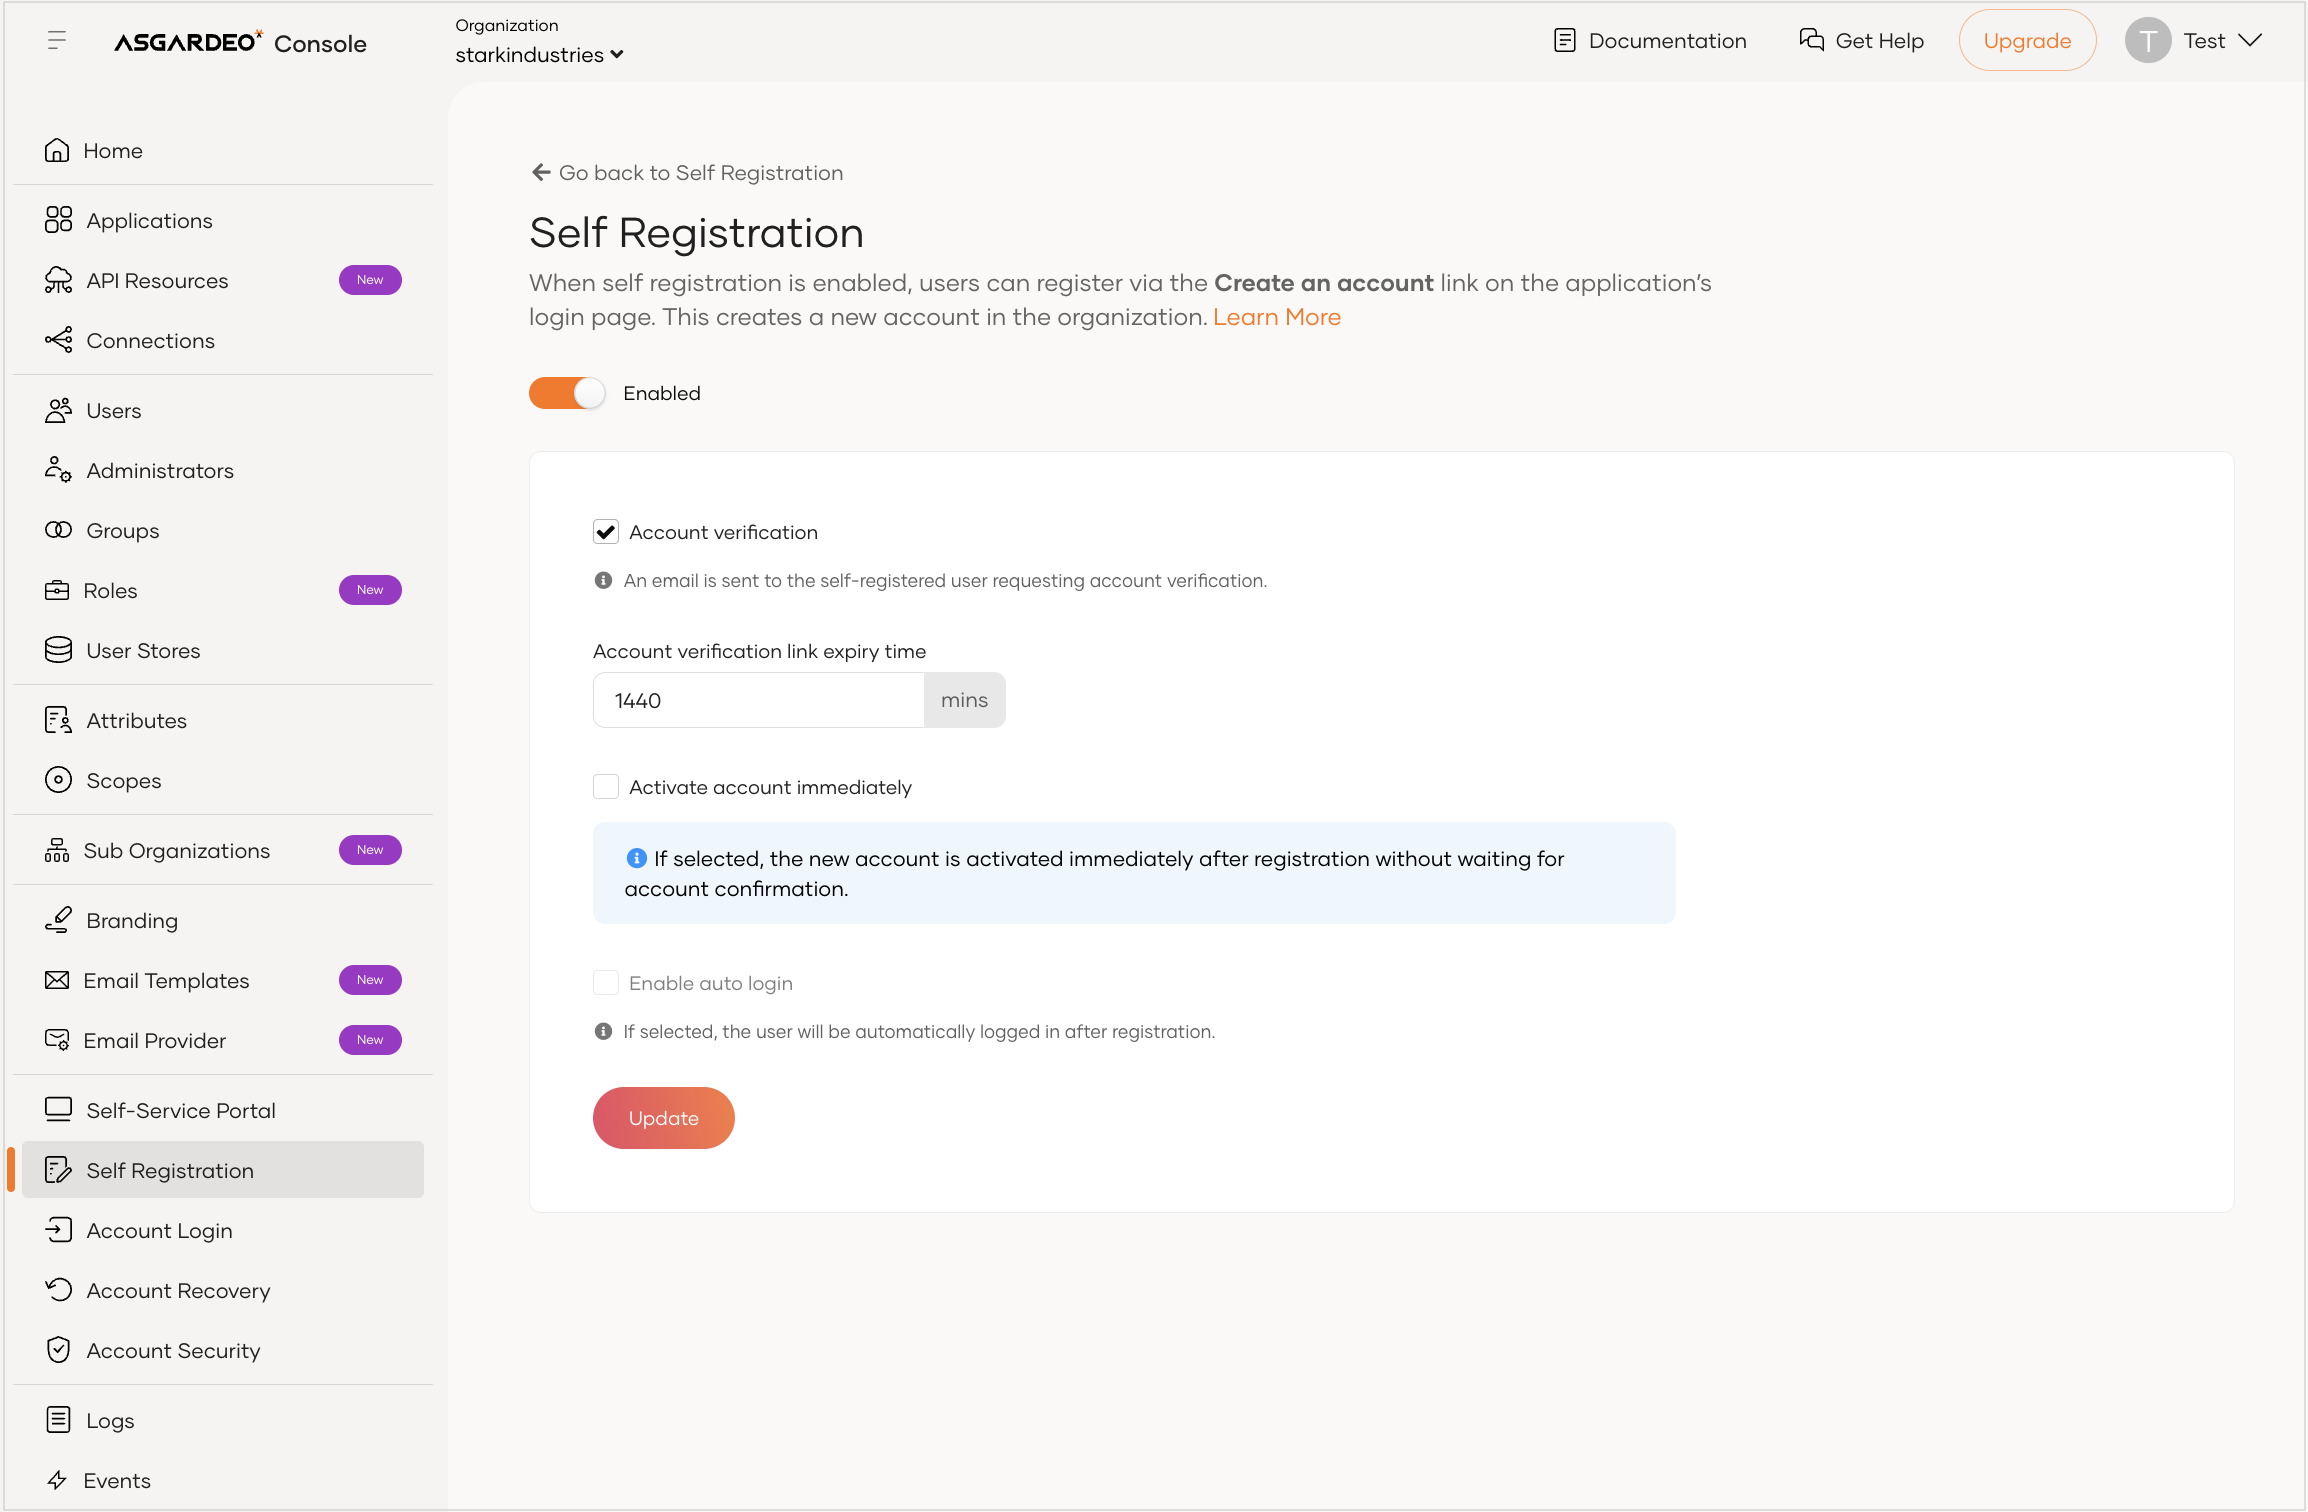Screen dimensions: 2308x1512
Task: Click the Go back arrow link
Action: click(x=542, y=172)
